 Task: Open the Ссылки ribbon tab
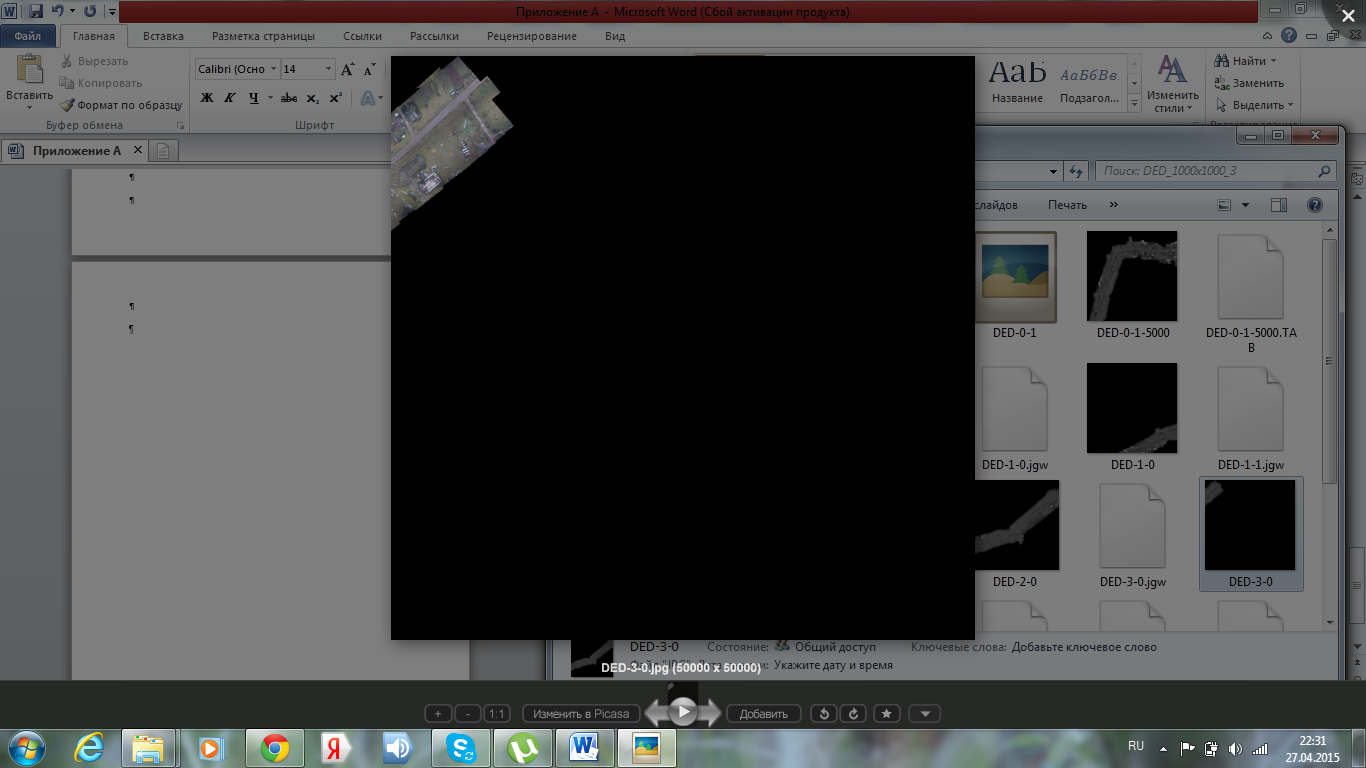(x=362, y=36)
